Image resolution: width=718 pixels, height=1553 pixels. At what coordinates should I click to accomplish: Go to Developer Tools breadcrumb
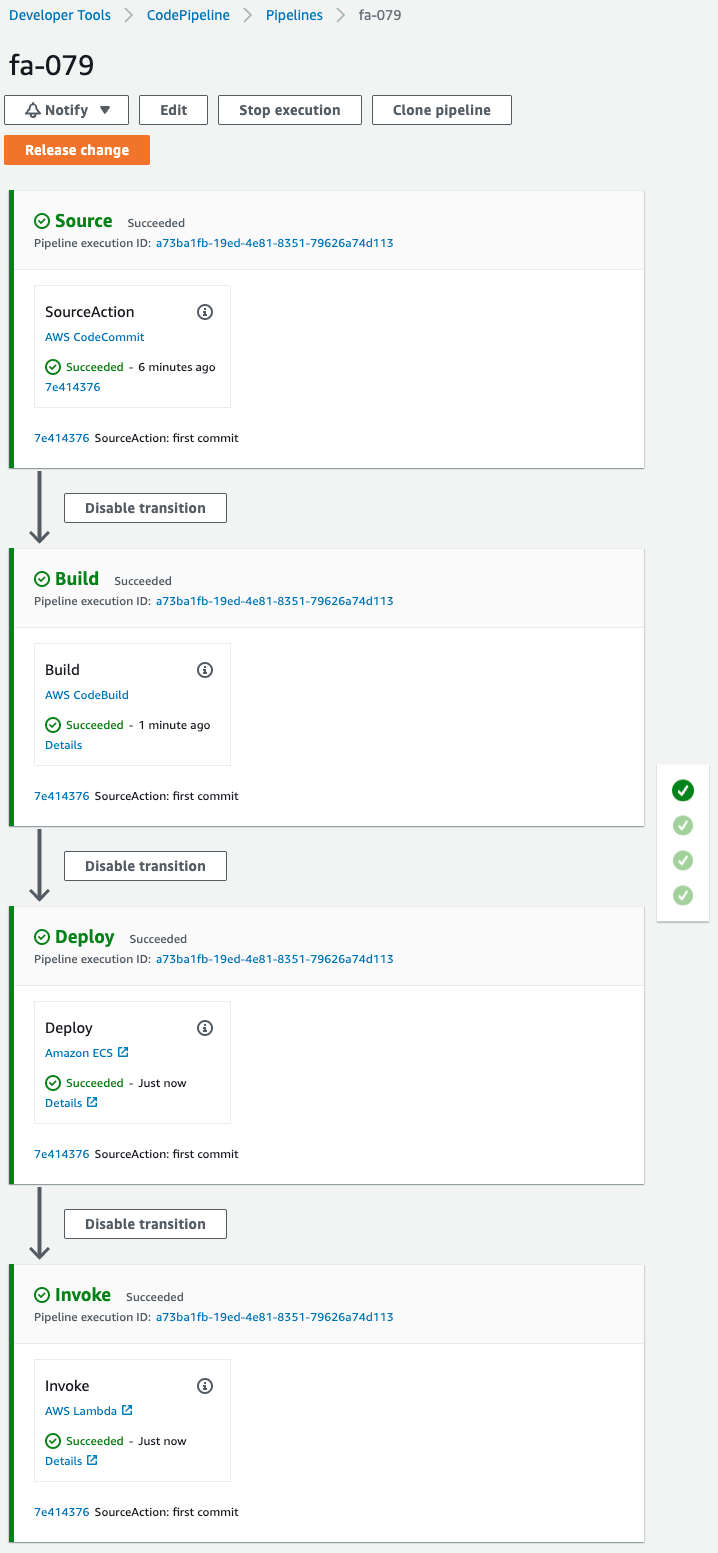[60, 16]
